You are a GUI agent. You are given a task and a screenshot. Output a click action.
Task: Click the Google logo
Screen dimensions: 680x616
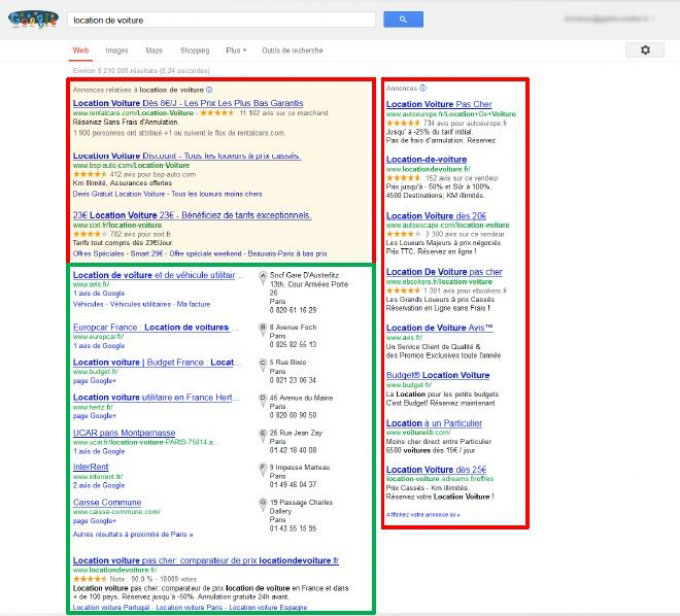tap(33, 19)
